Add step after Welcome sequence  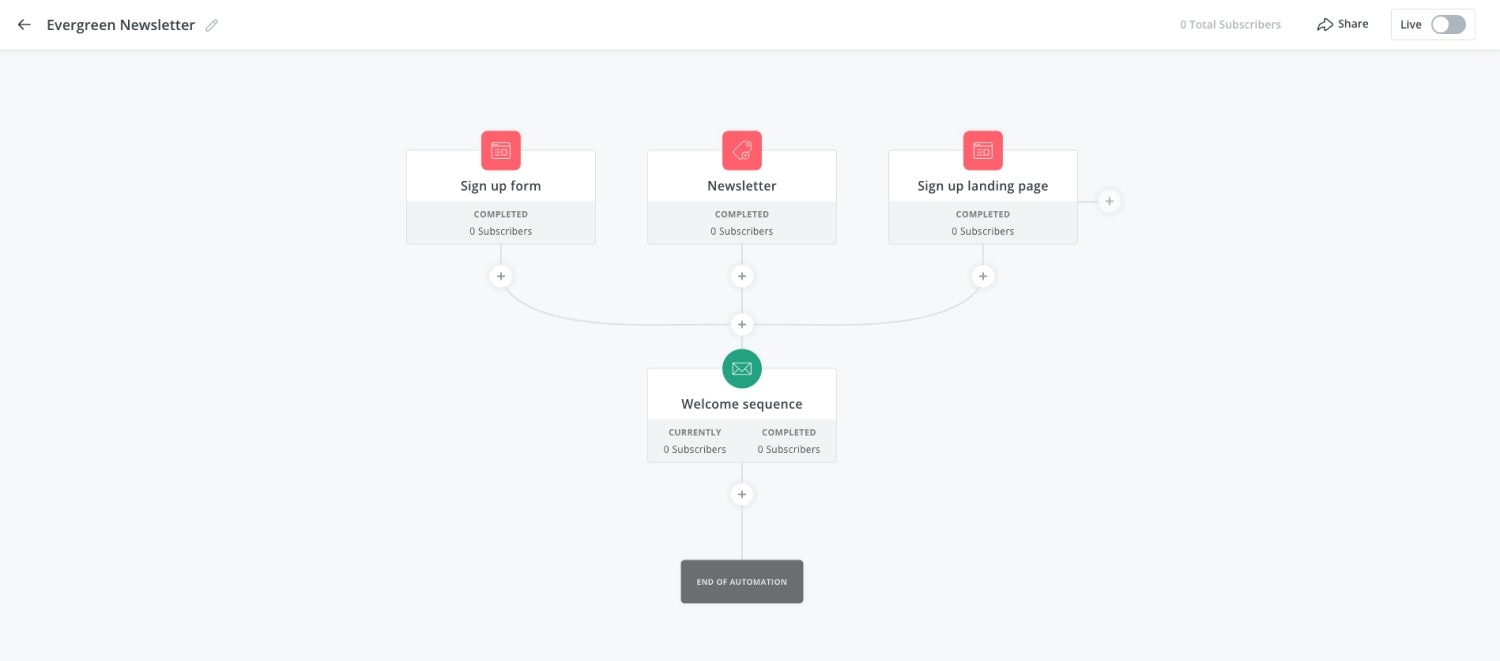coord(742,494)
